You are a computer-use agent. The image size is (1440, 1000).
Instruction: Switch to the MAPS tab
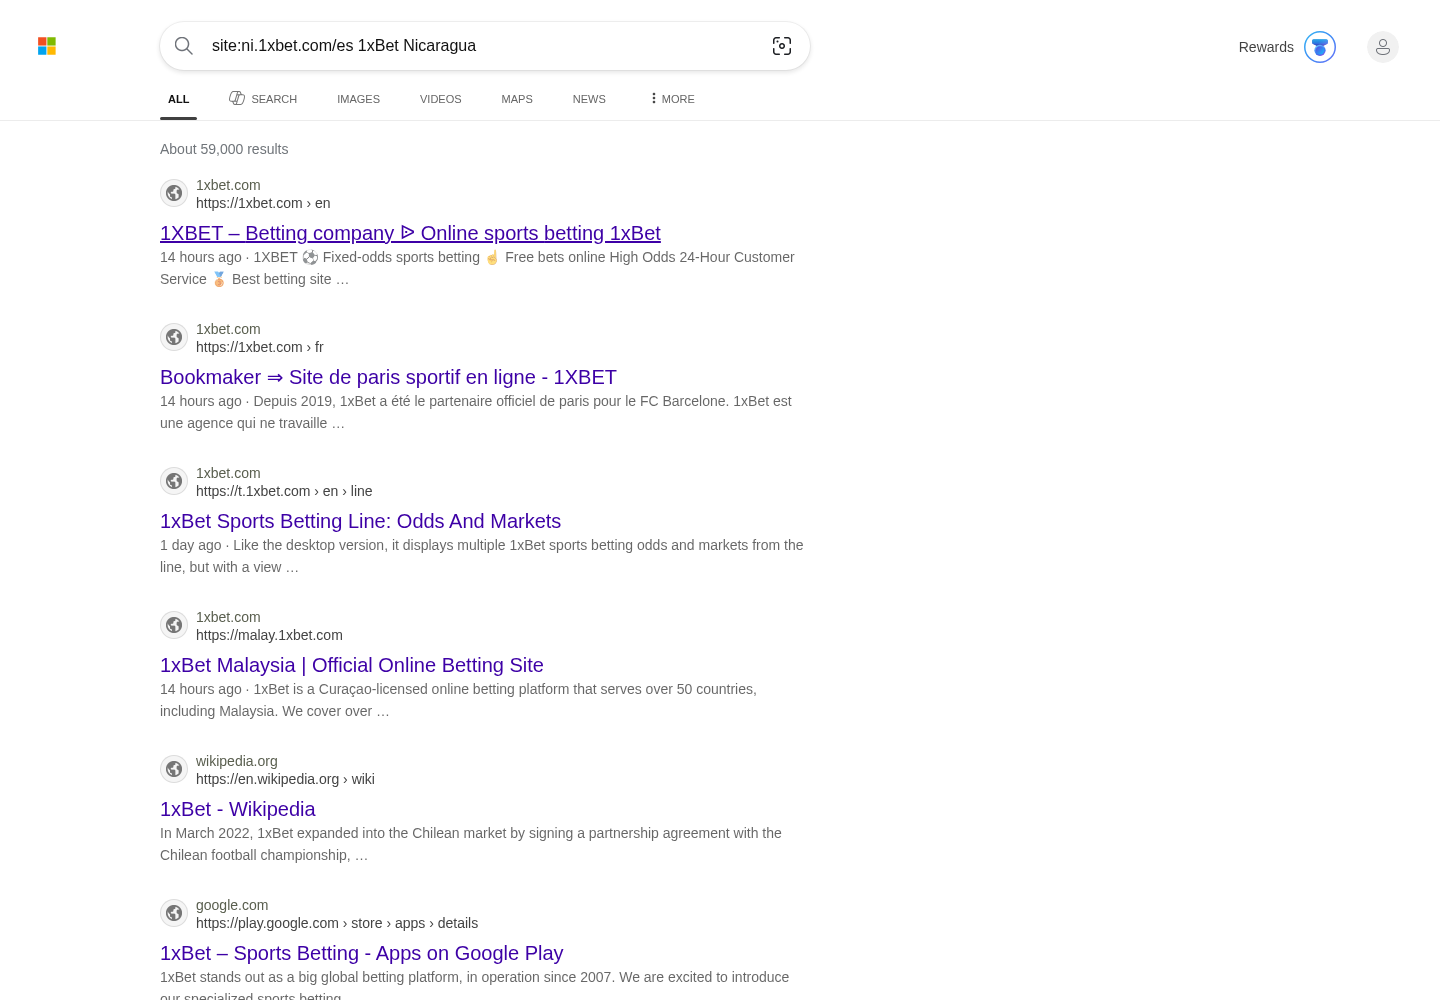pyautogui.click(x=517, y=99)
